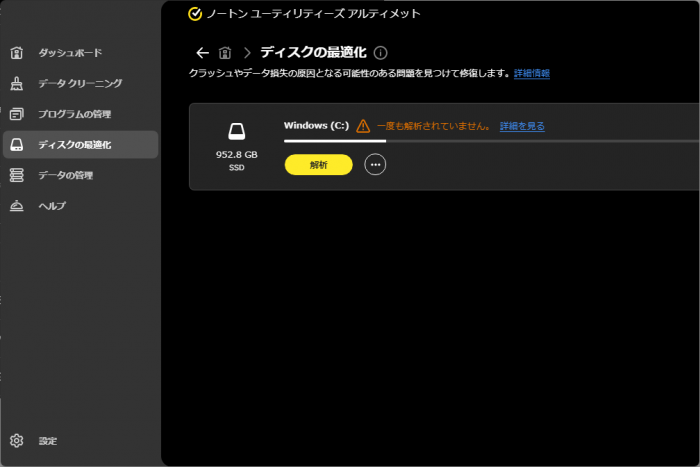
Task: Open プログラムの管理 menu item
Action: pos(80,114)
